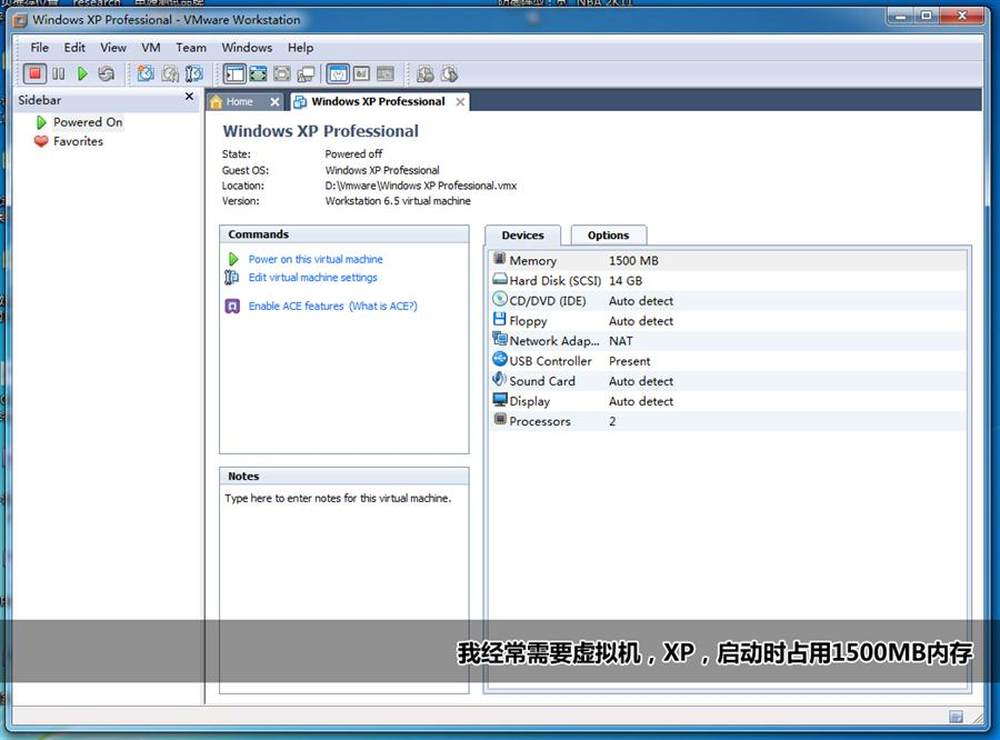The width and height of the screenshot is (1000, 740).
Task: Minimize the VMware Workstation window
Action: [901, 16]
